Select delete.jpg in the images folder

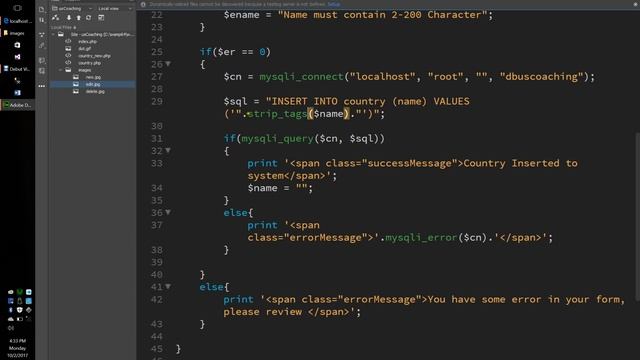pyautogui.click(x=95, y=91)
